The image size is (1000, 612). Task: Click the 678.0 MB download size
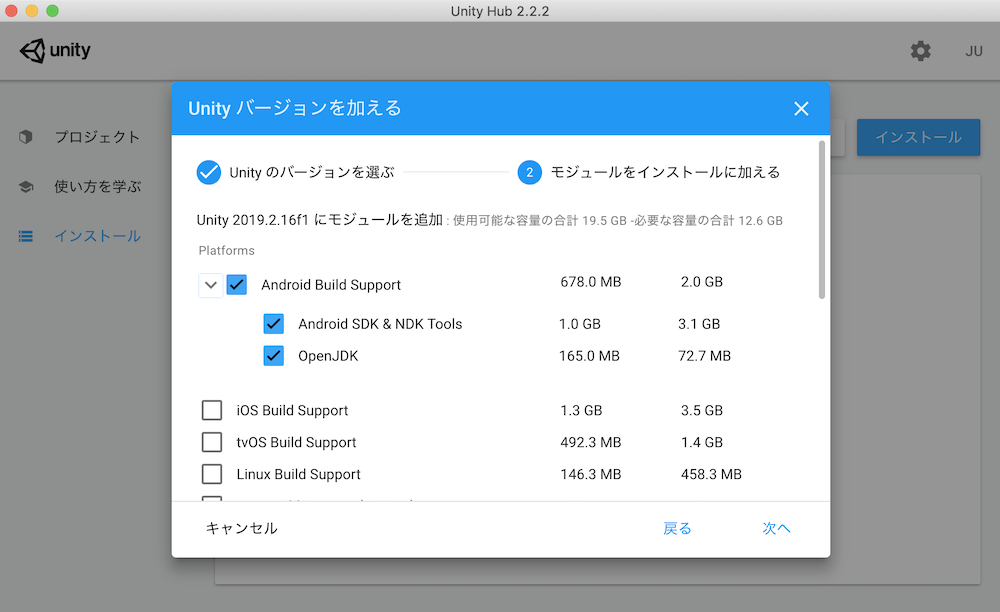pos(591,282)
